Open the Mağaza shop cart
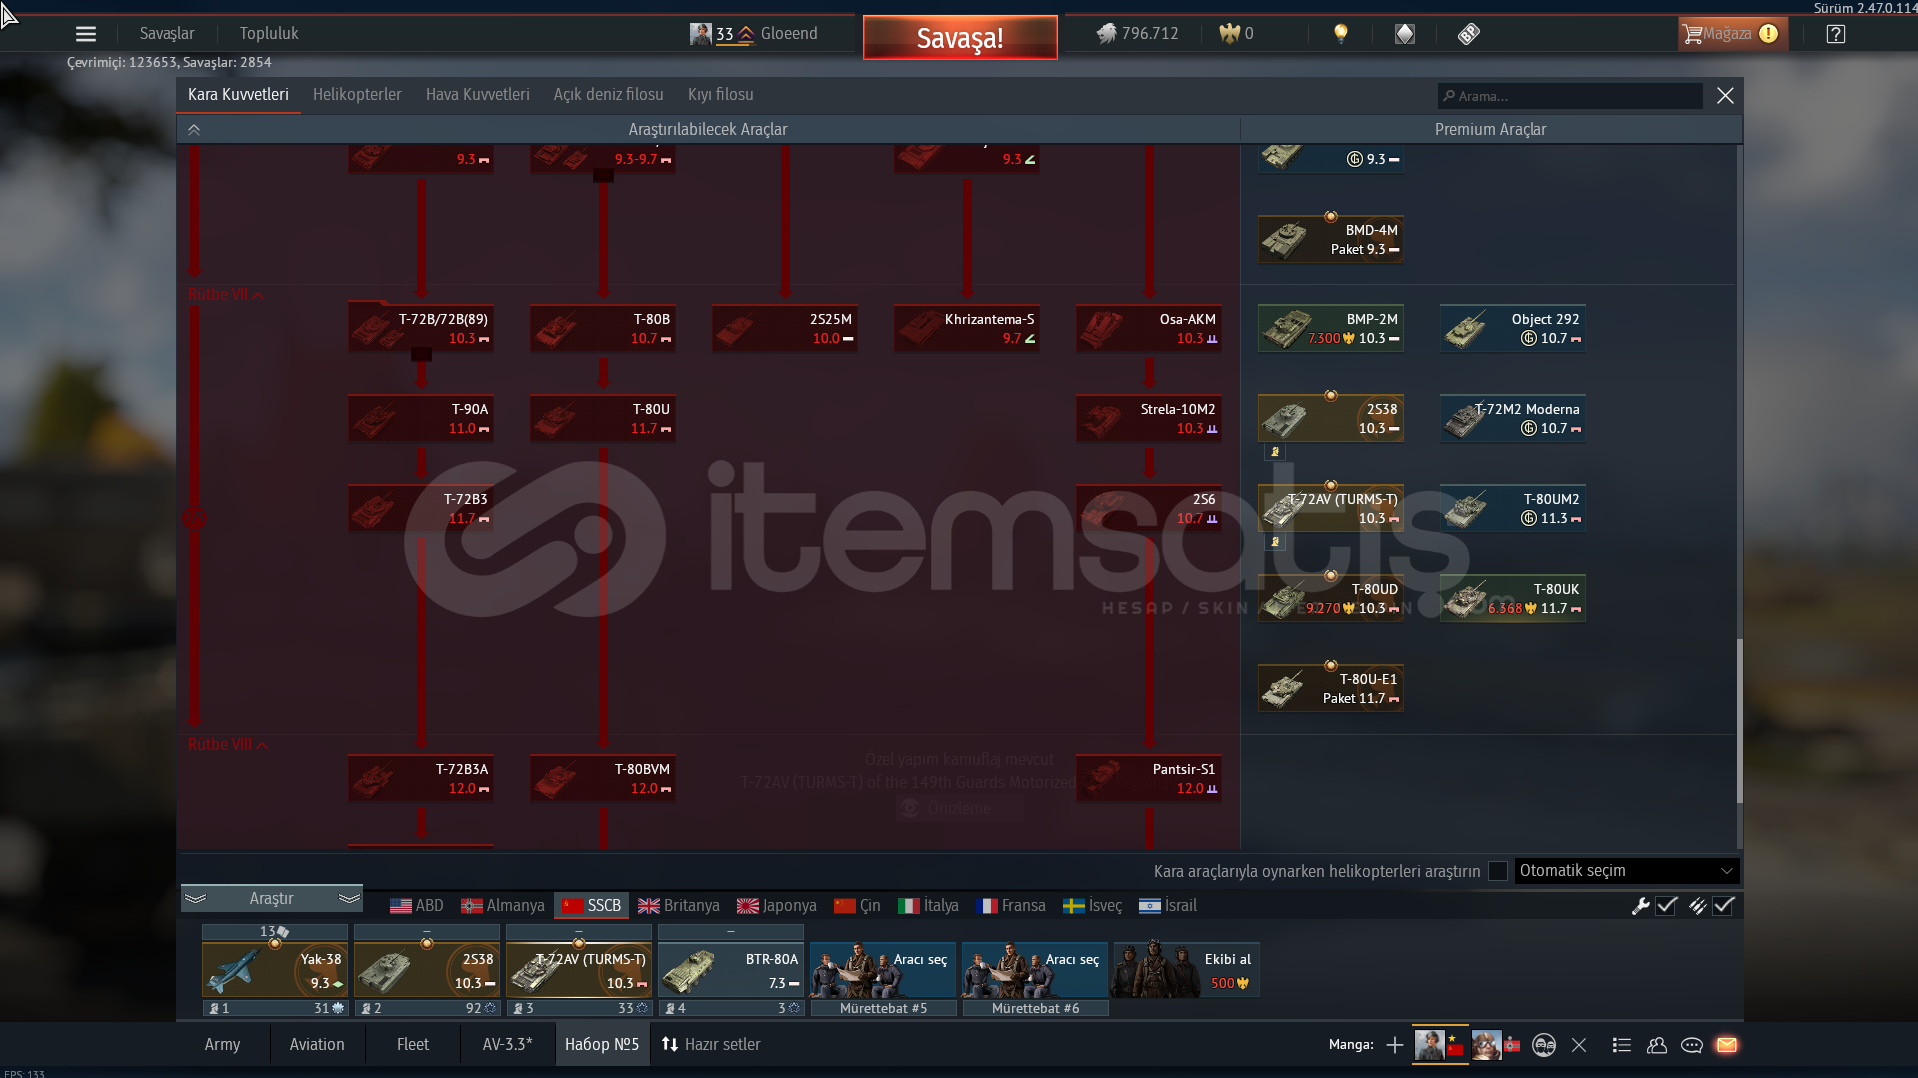The height and width of the screenshot is (1078, 1918). [1731, 34]
